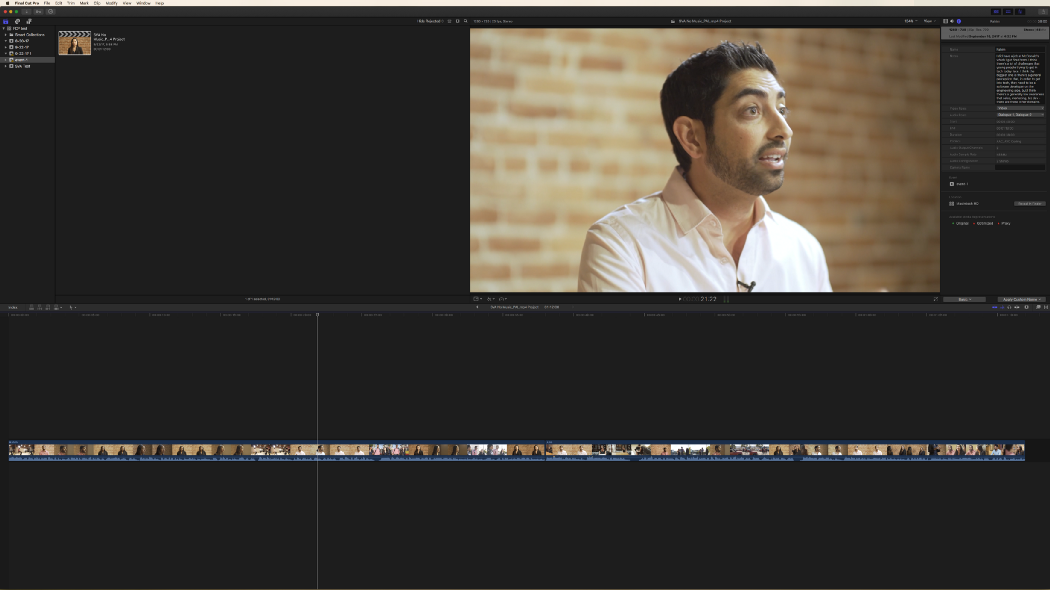Open the Audio inspector speaker icon

tap(952, 21)
